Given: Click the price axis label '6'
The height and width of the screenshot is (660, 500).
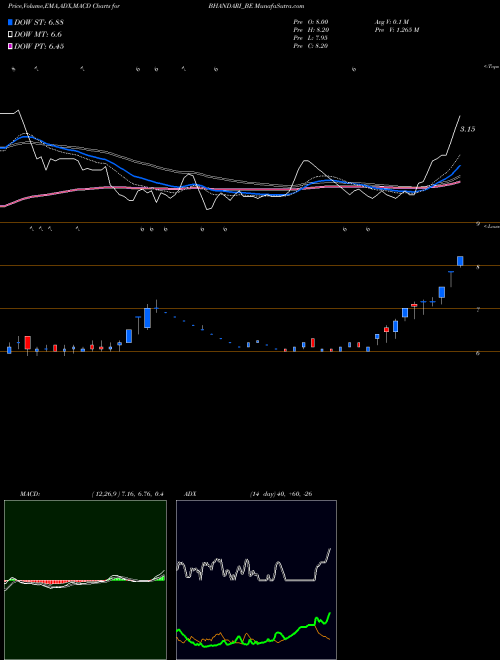Looking at the screenshot, I should coord(478,353).
